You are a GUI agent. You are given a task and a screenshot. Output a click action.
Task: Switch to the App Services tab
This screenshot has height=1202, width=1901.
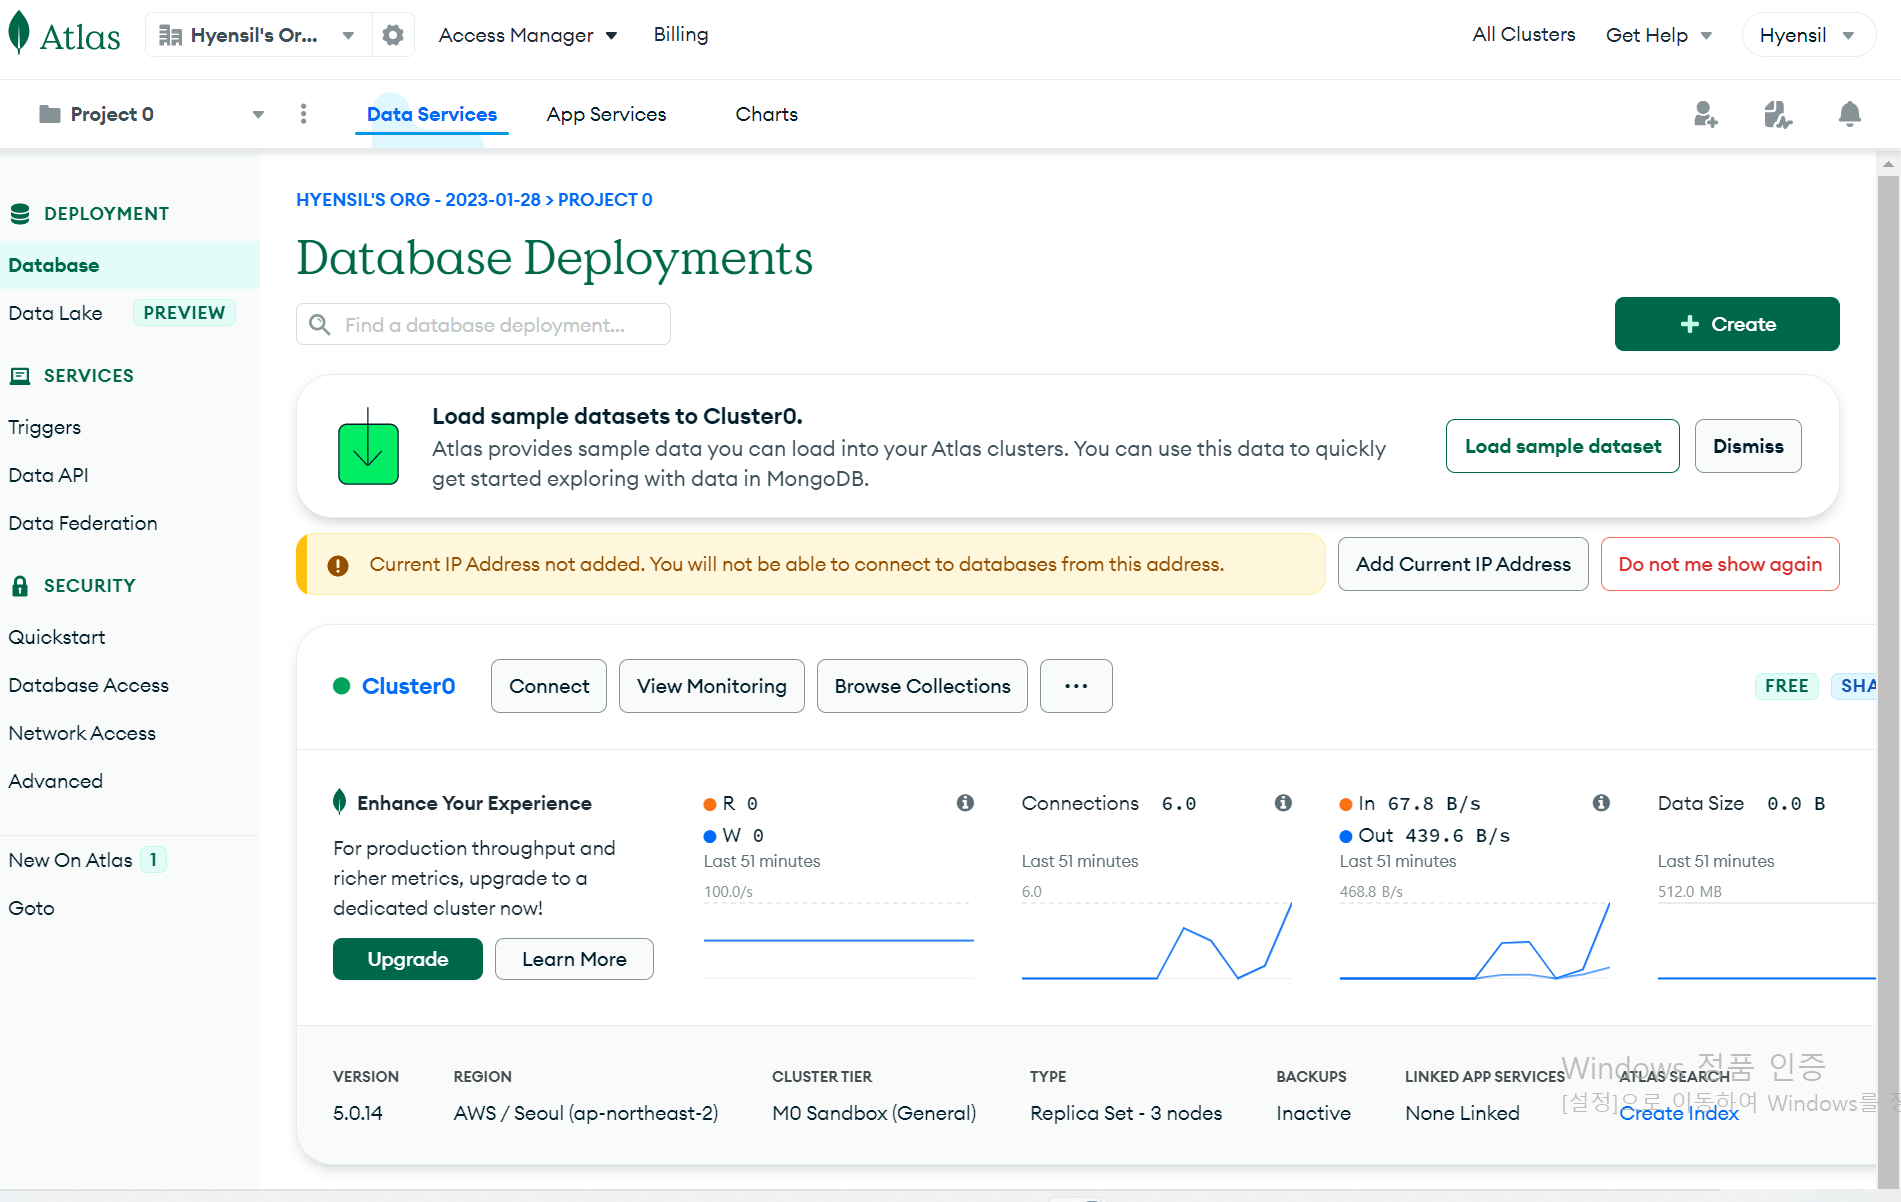tap(606, 114)
